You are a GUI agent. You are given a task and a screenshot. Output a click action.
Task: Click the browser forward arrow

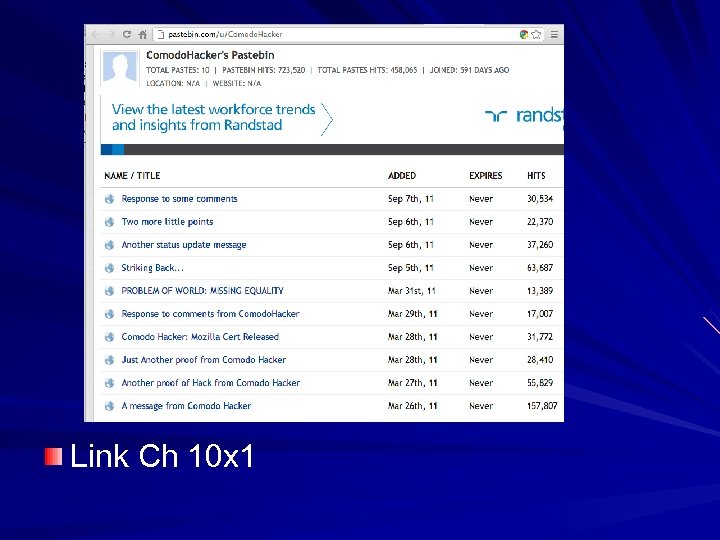pyautogui.click(x=111, y=34)
